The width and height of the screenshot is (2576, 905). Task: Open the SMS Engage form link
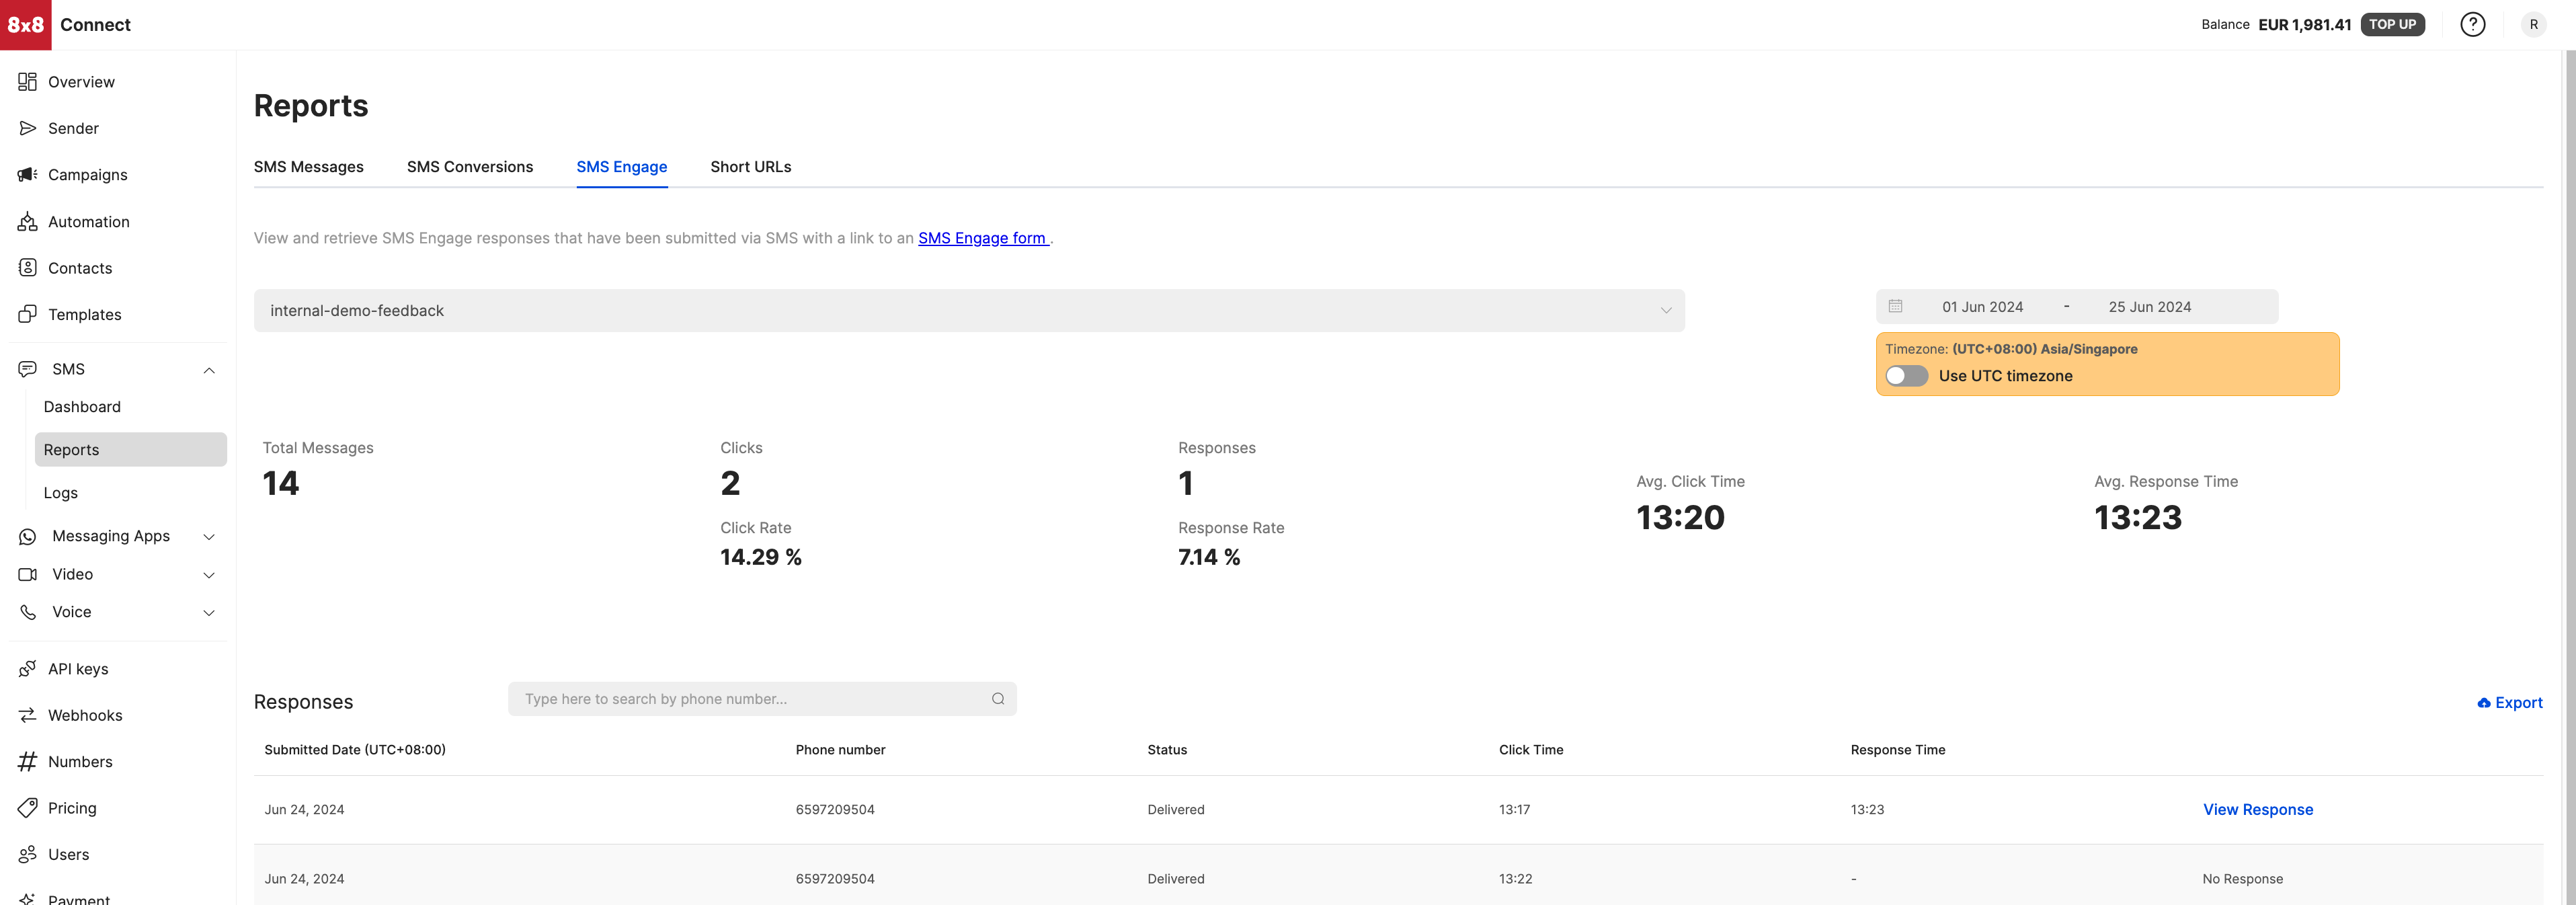[x=982, y=238]
